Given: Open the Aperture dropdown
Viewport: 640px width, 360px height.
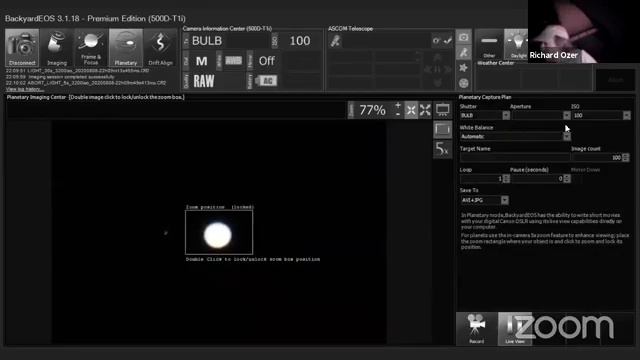Looking at the screenshot, I should click(x=567, y=116).
